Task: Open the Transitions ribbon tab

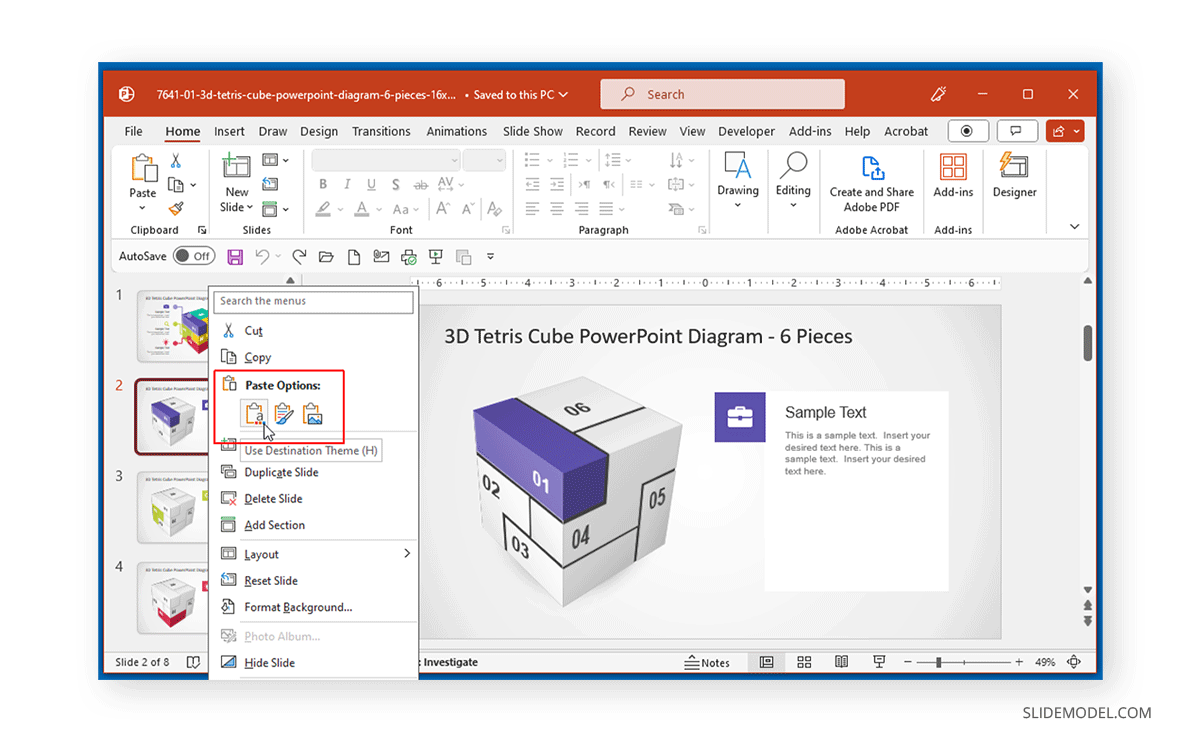Action: pyautogui.click(x=381, y=131)
